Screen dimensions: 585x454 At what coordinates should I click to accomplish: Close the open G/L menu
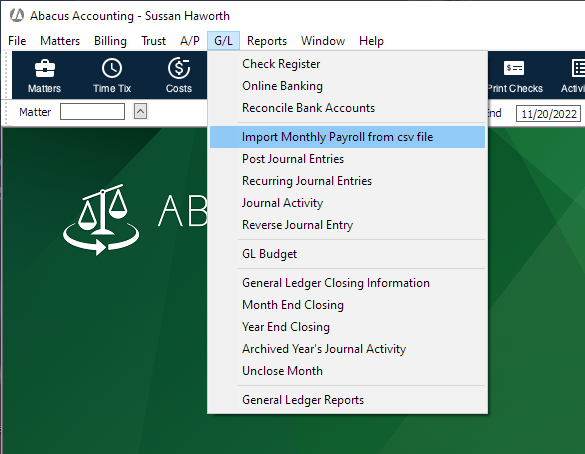tap(223, 41)
